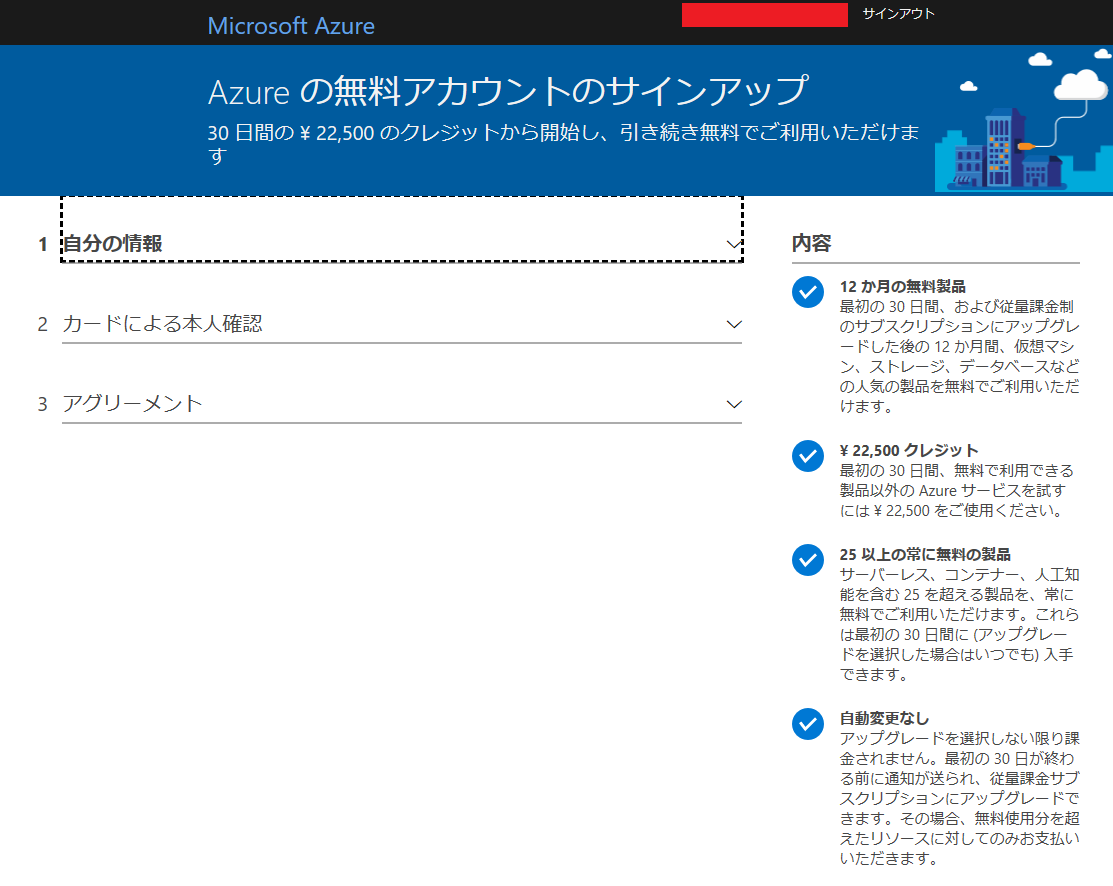Viewport: 1113px width, 886px height.
Task: Click the dashed outline around 自分の情報
Action: pyautogui.click(x=400, y=205)
